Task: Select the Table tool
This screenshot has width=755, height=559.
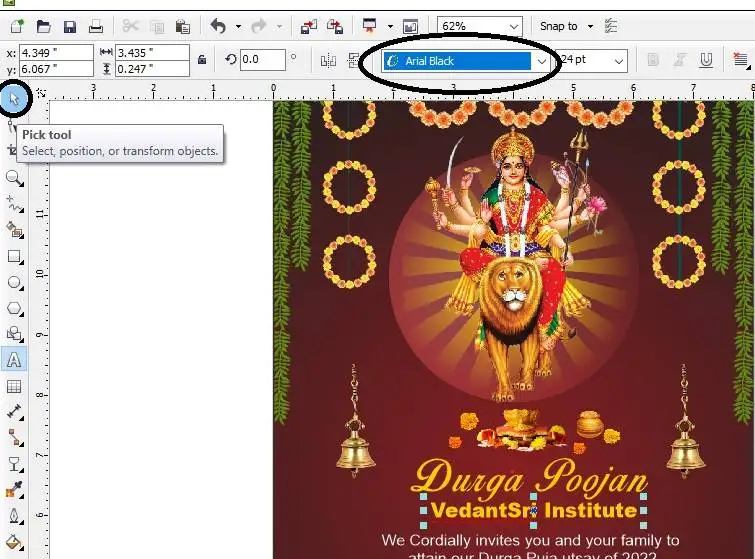Action: (14, 386)
